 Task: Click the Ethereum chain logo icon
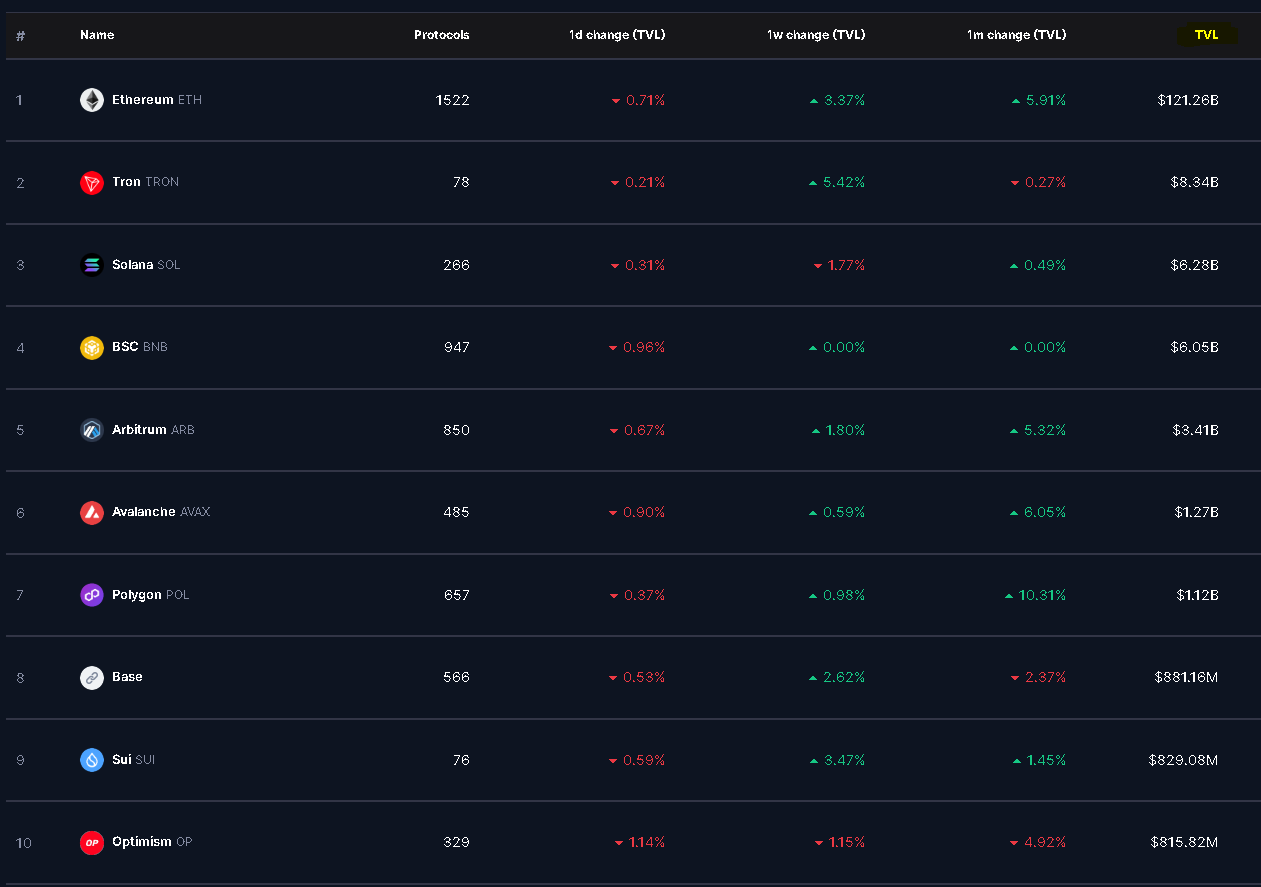pyautogui.click(x=92, y=100)
